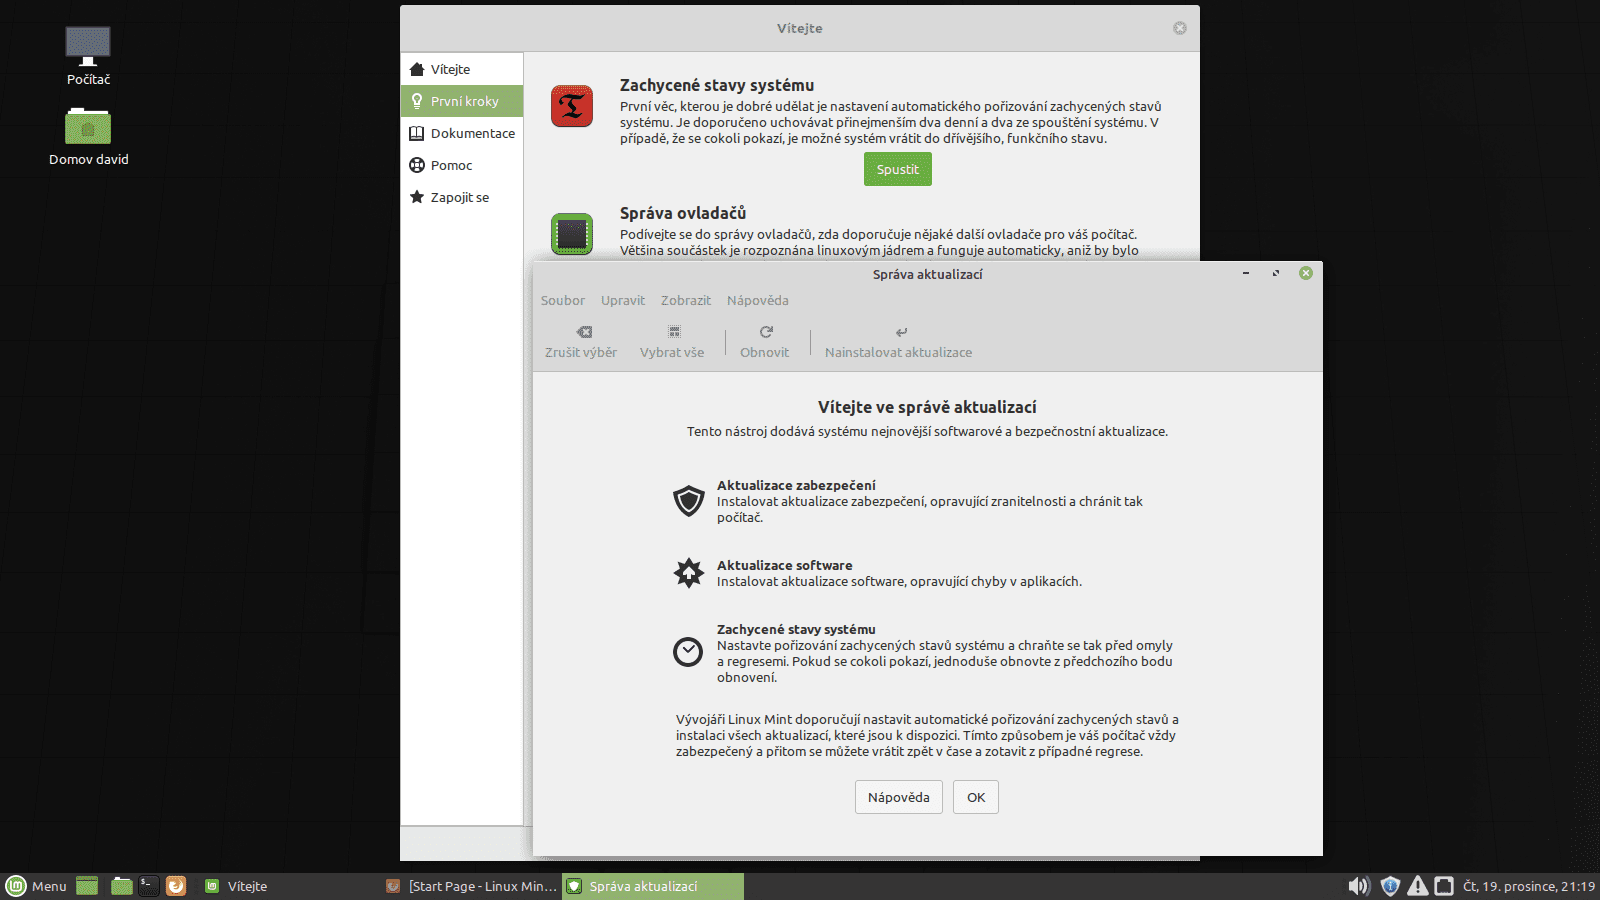
Task: Click Nainstalovat aktualizace in the toolbar
Action: (x=898, y=342)
